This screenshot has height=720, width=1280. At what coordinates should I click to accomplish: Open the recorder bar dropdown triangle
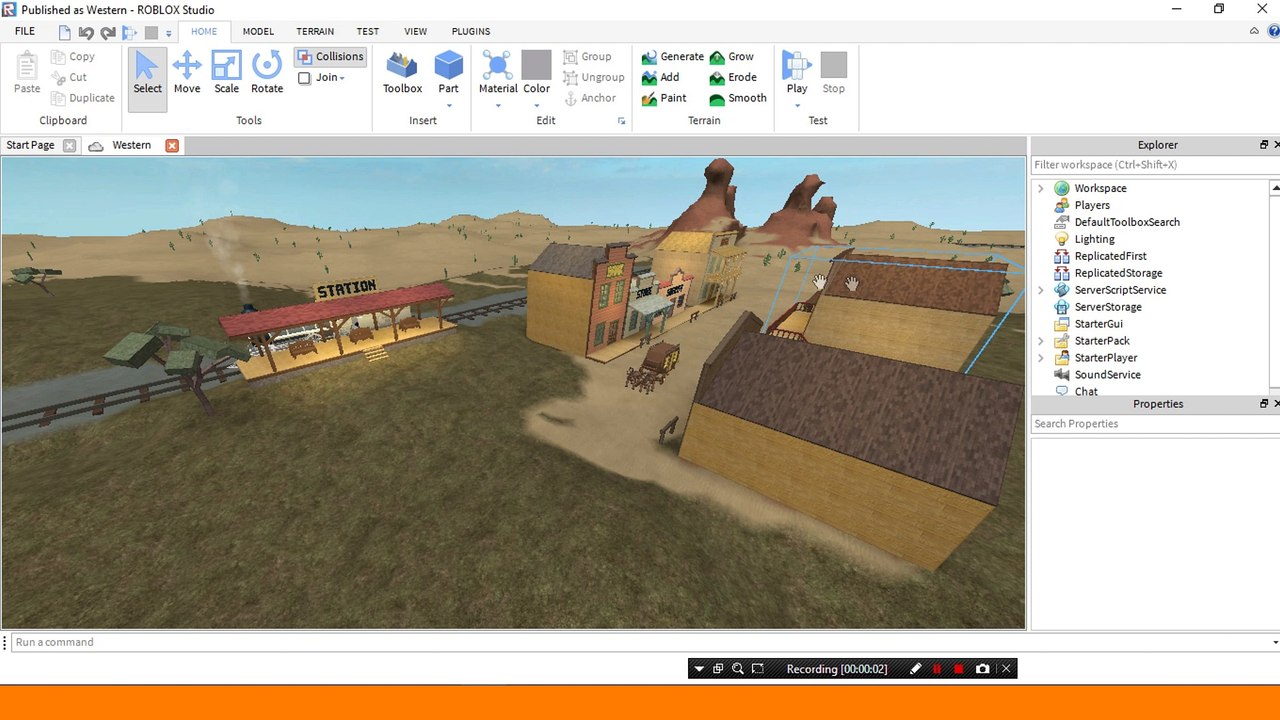pyautogui.click(x=699, y=669)
